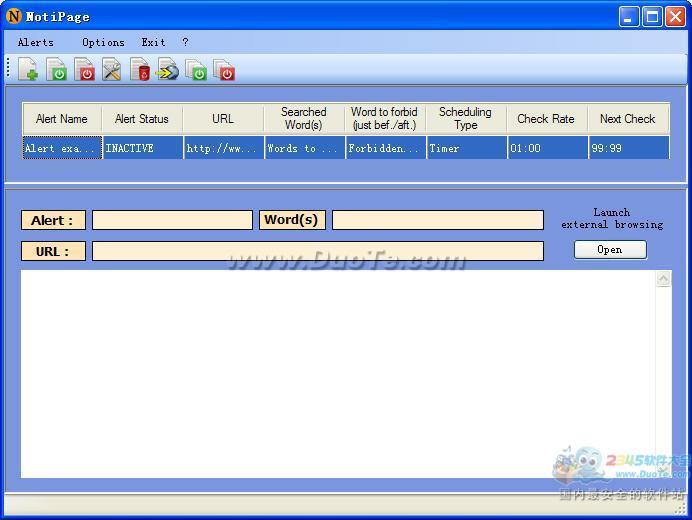Screen dimensions: 692x520
Task: Click the URL input field
Action: [318, 251]
